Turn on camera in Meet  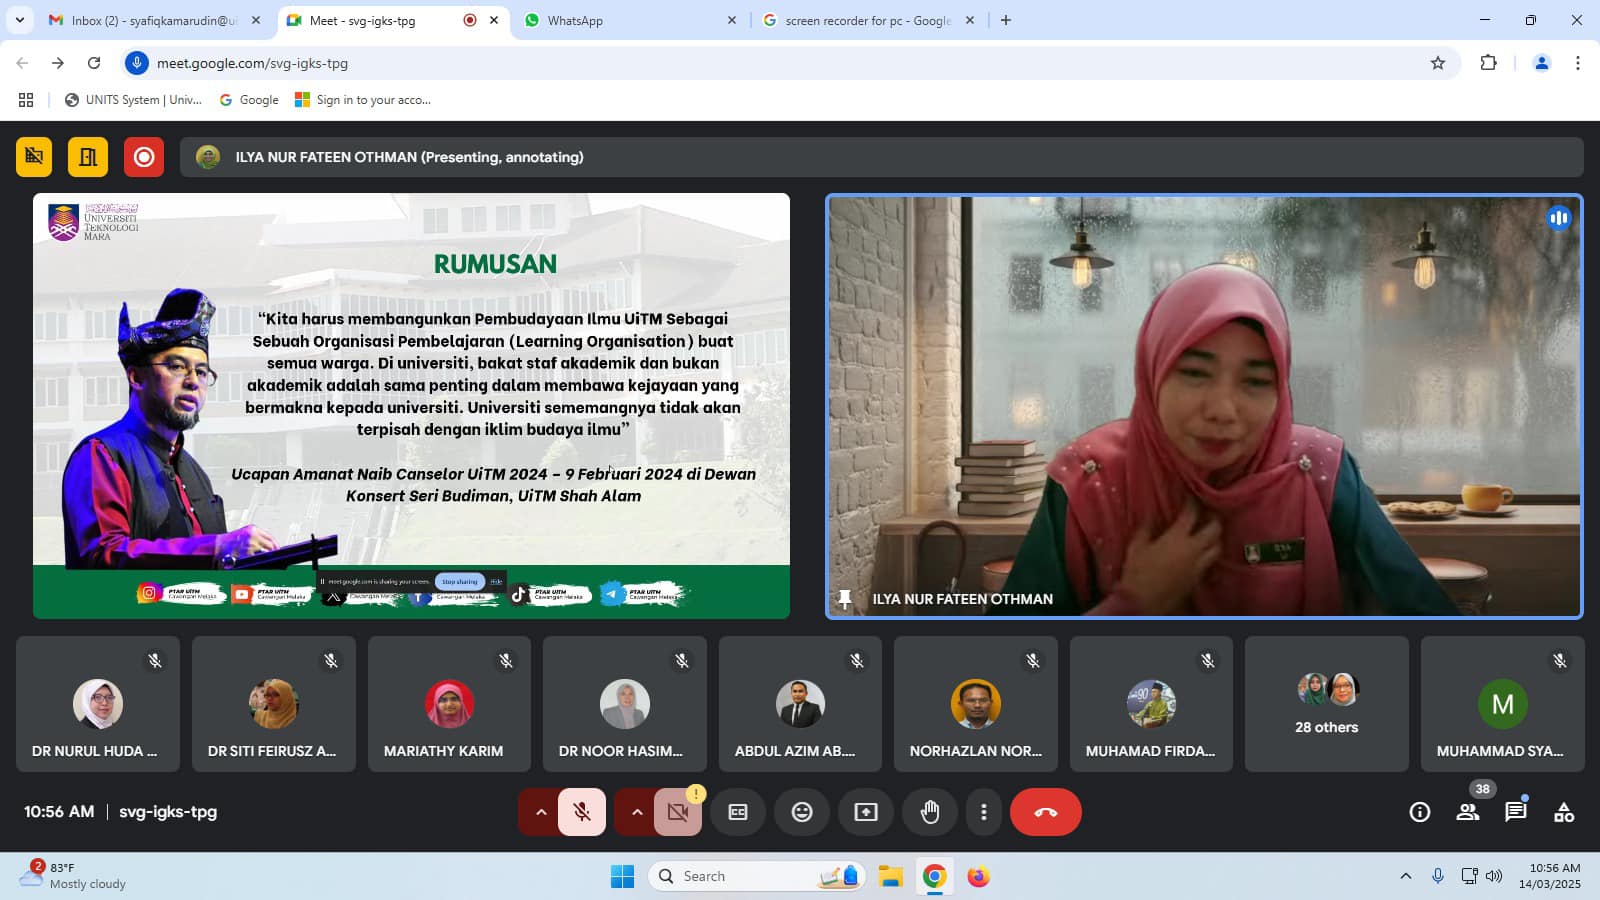coord(678,812)
